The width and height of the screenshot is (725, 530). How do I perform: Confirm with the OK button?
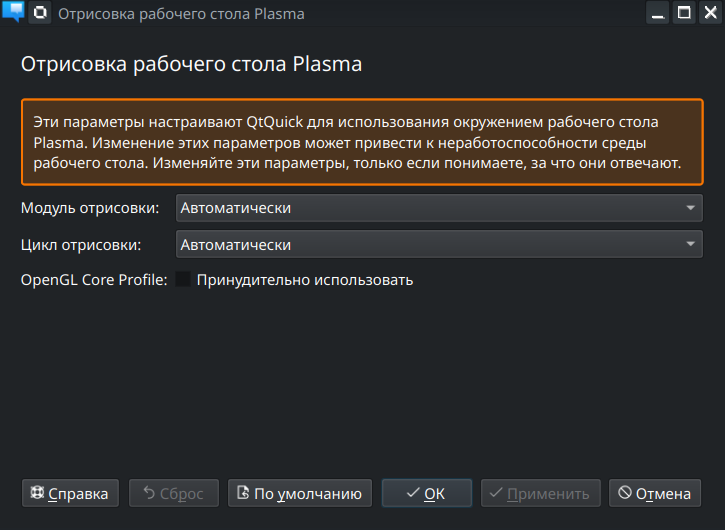click(x=427, y=493)
